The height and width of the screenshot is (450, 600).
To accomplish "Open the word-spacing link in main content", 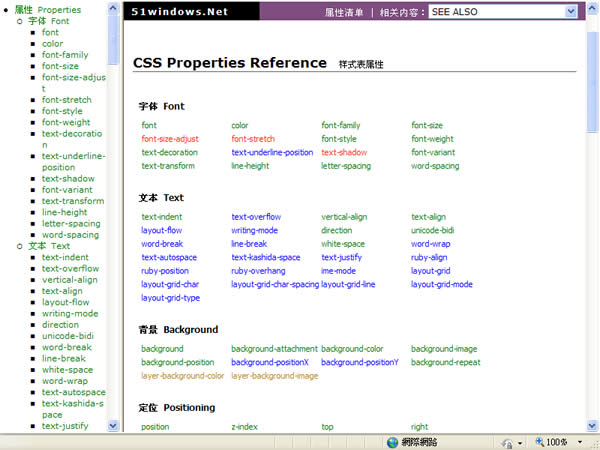I will point(435,166).
